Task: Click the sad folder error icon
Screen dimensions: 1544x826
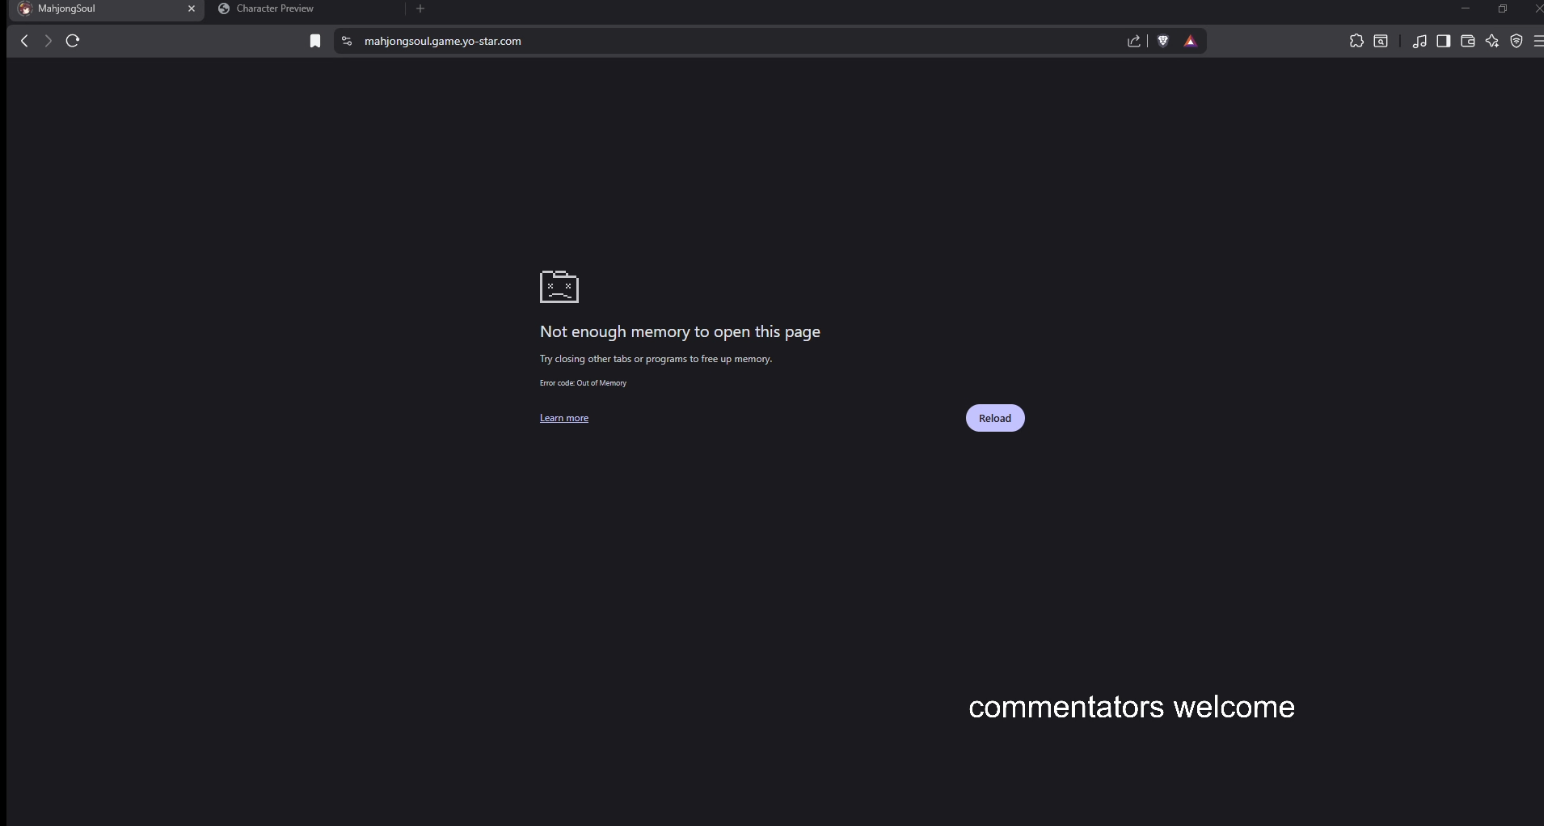Action: pyautogui.click(x=559, y=286)
